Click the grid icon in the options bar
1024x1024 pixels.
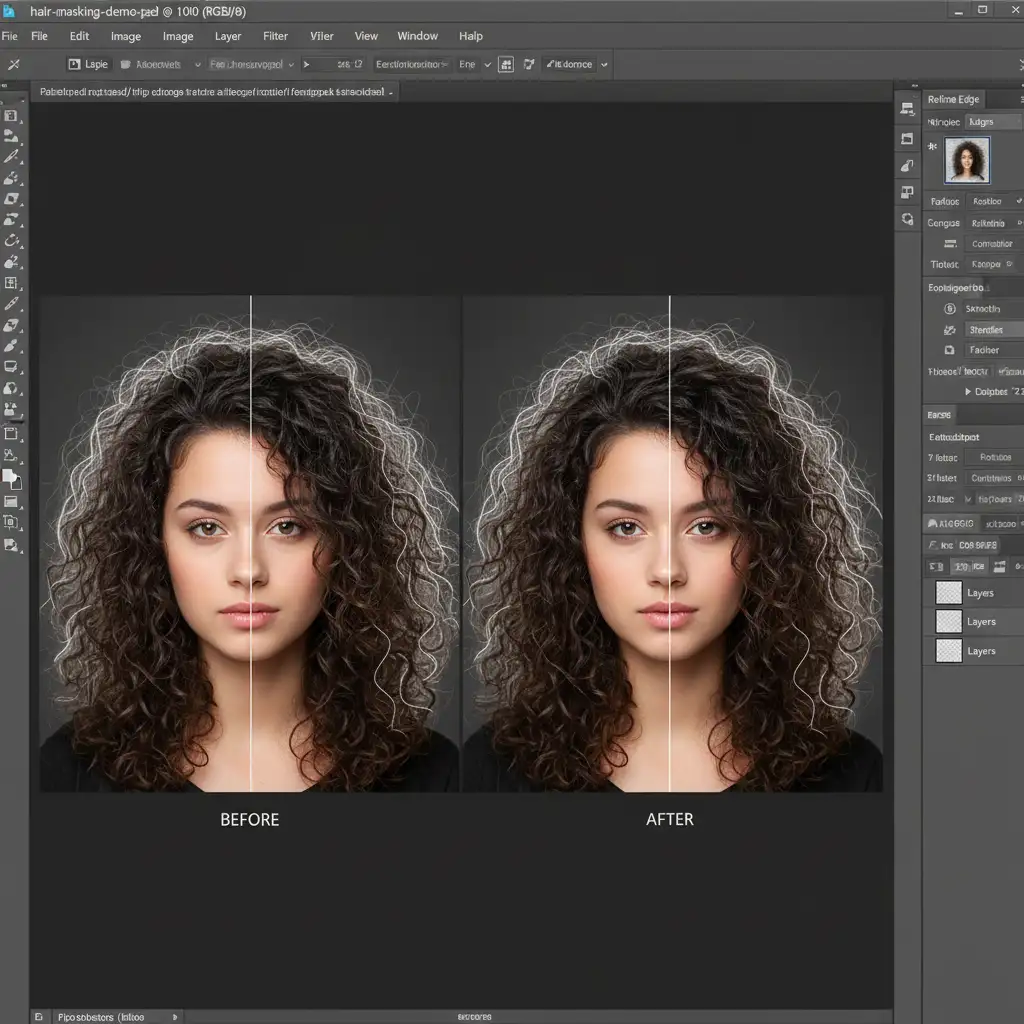(x=506, y=64)
